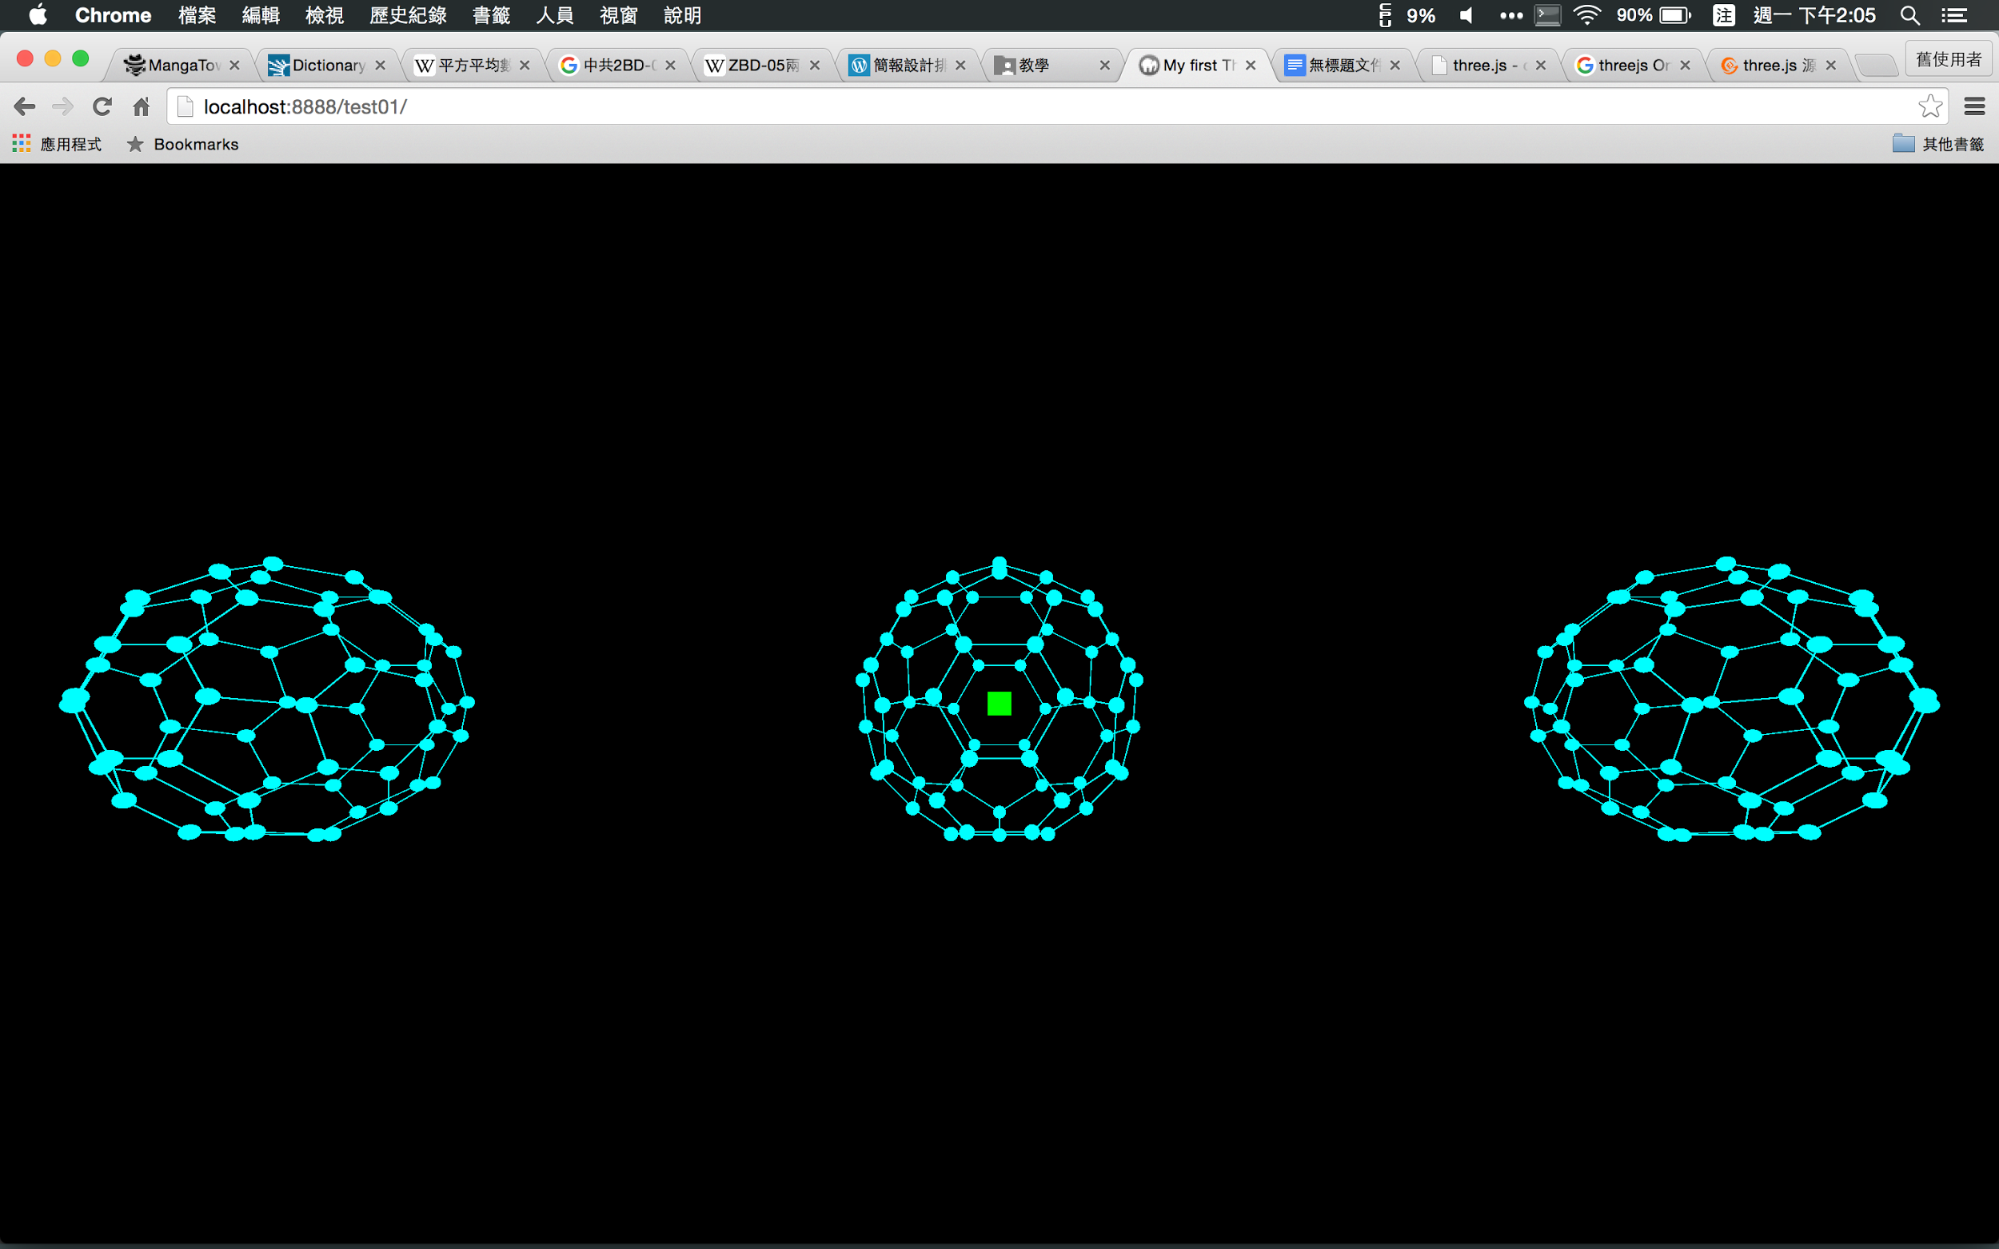This screenshot has width=1999, height=1249.
Task: Open the 視窗 menu
Action: click(618, 15)
